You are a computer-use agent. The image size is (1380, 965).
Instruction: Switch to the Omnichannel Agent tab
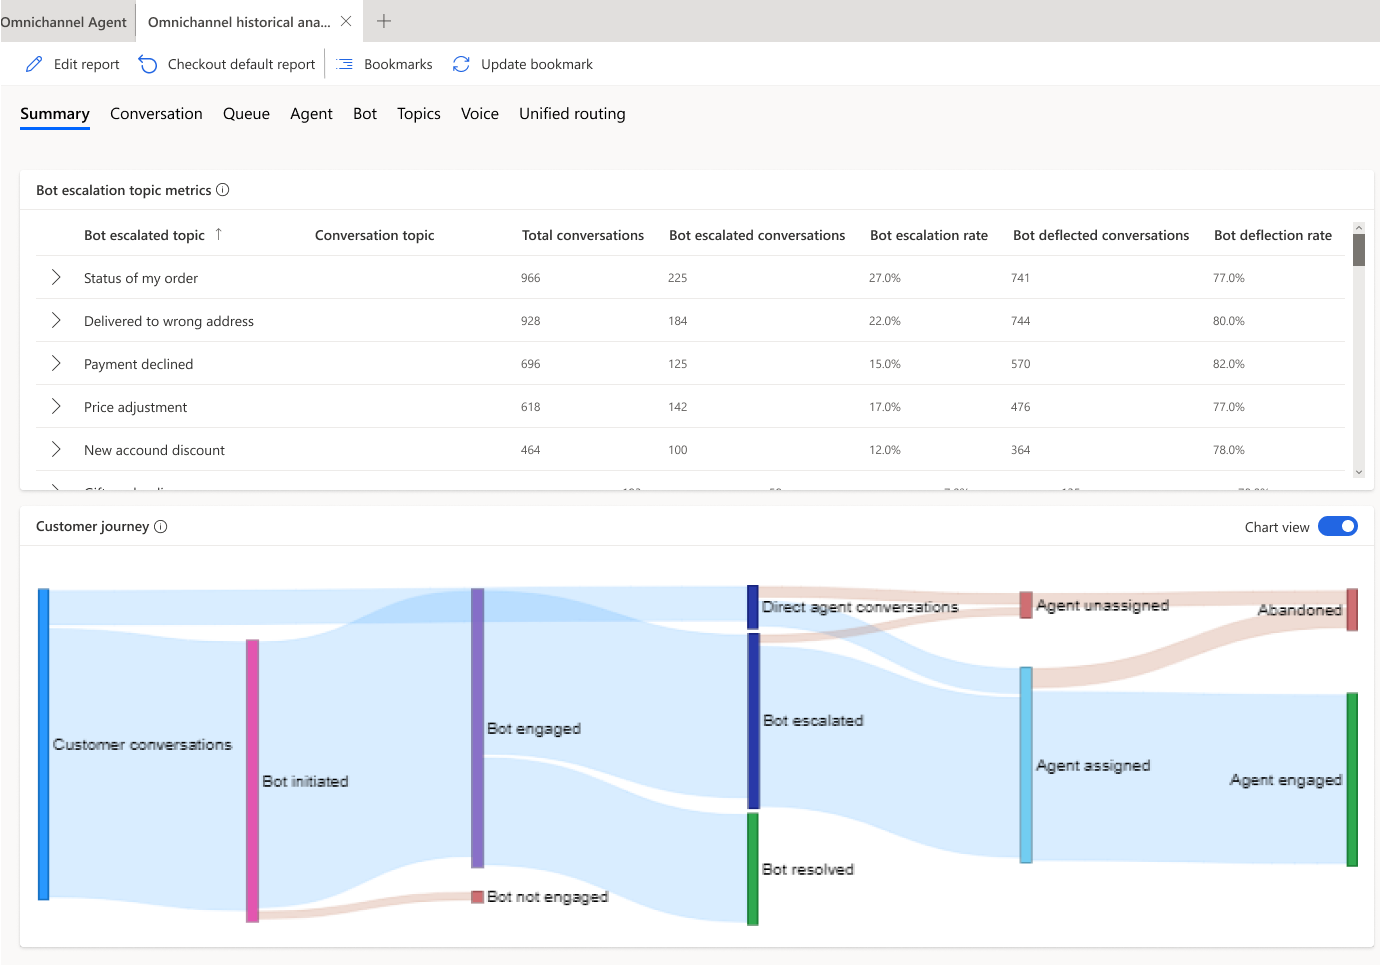tap(64, 22)
